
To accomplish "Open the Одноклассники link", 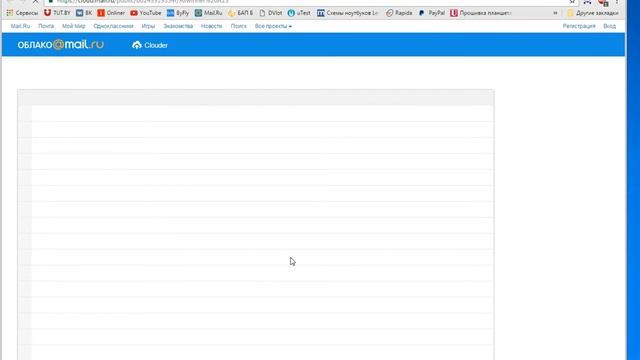I will 113,26.
